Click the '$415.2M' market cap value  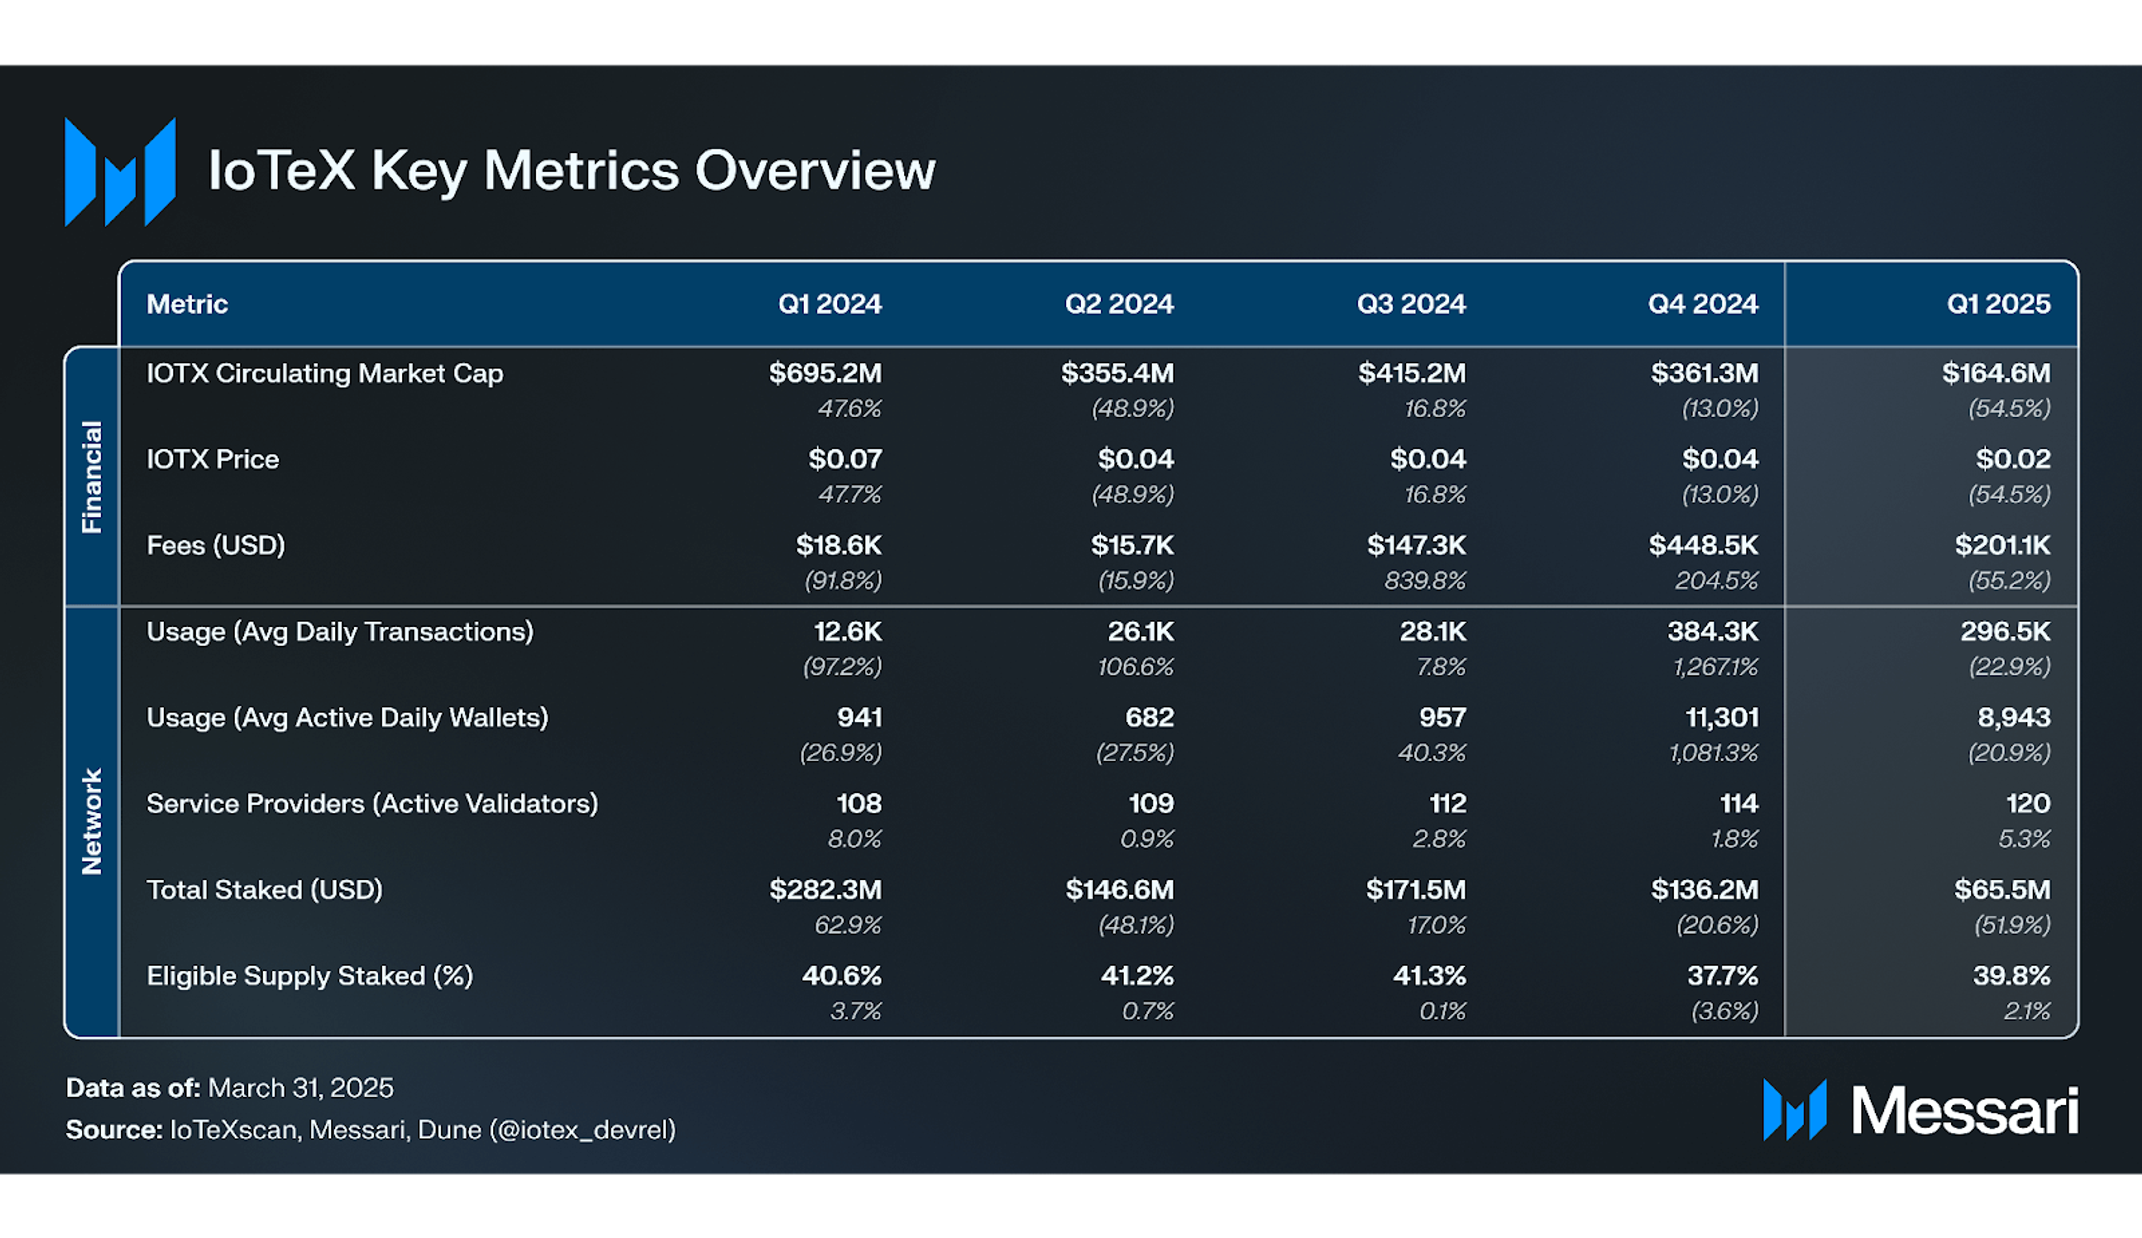click(1412, 374)
